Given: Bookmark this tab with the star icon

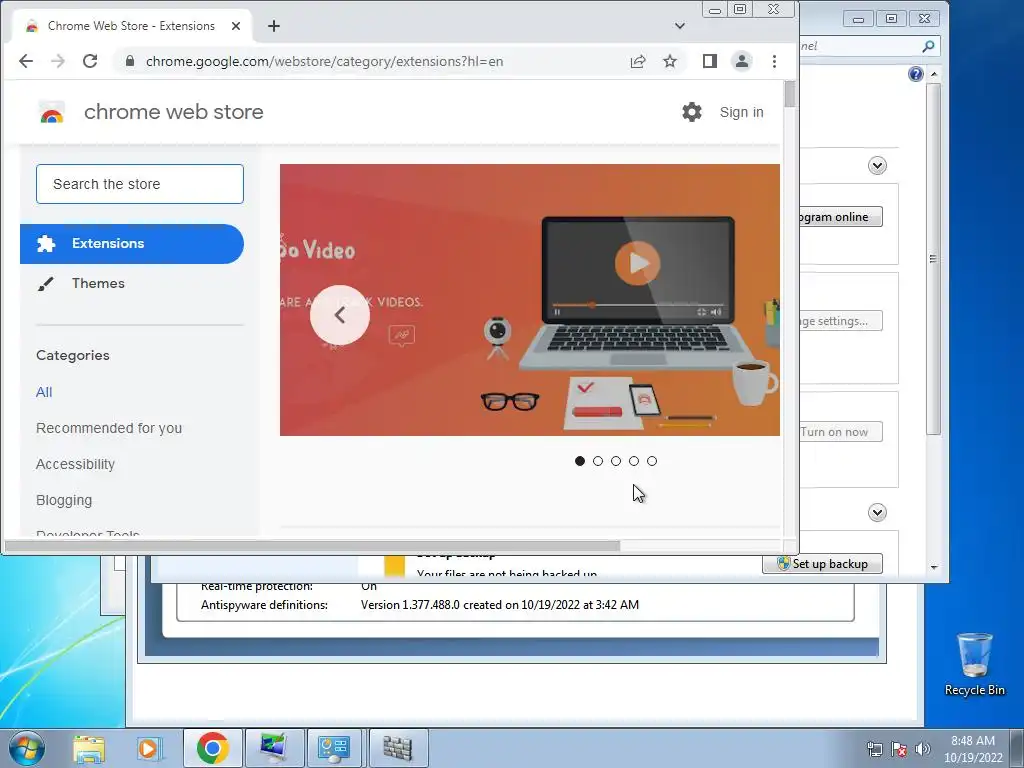Looking at the screenshot, I should (669, 61).
